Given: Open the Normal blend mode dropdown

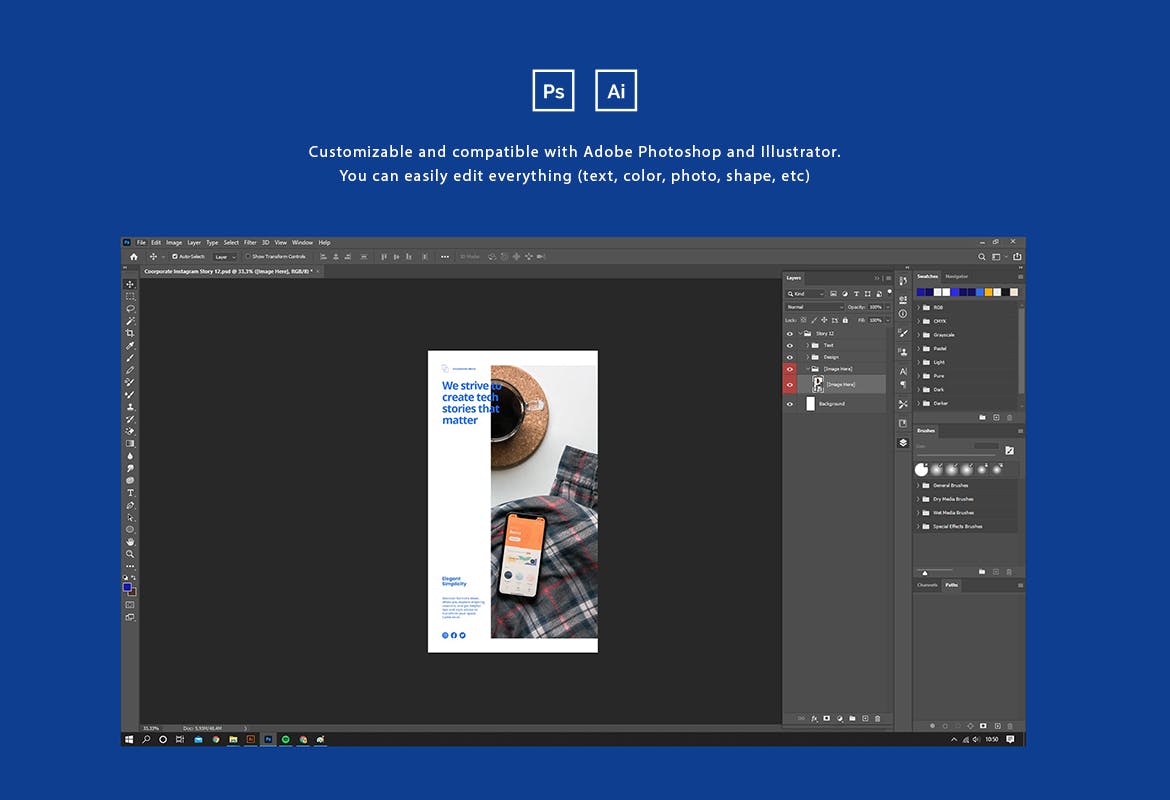Looking at the screenshot, I should coord(813,307).
